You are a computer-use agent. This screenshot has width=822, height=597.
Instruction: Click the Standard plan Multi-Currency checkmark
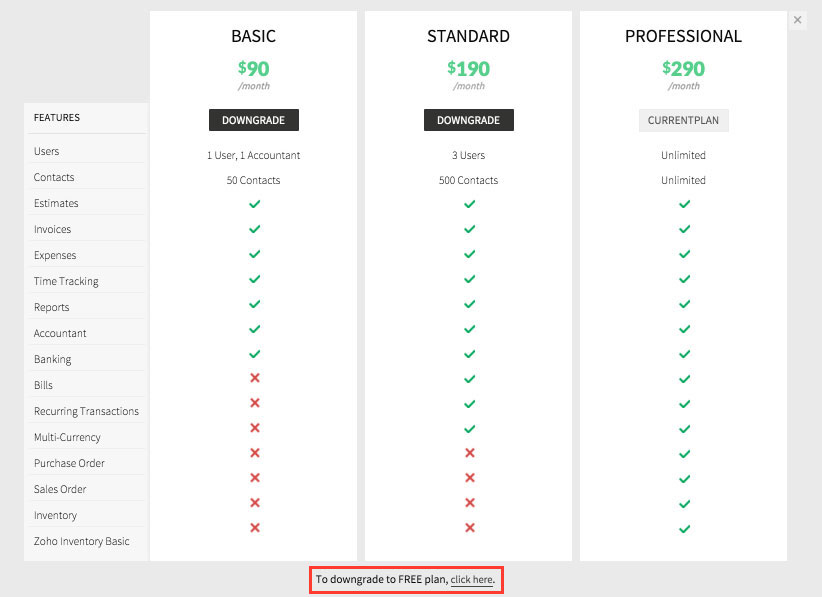[x=470, y=429]
